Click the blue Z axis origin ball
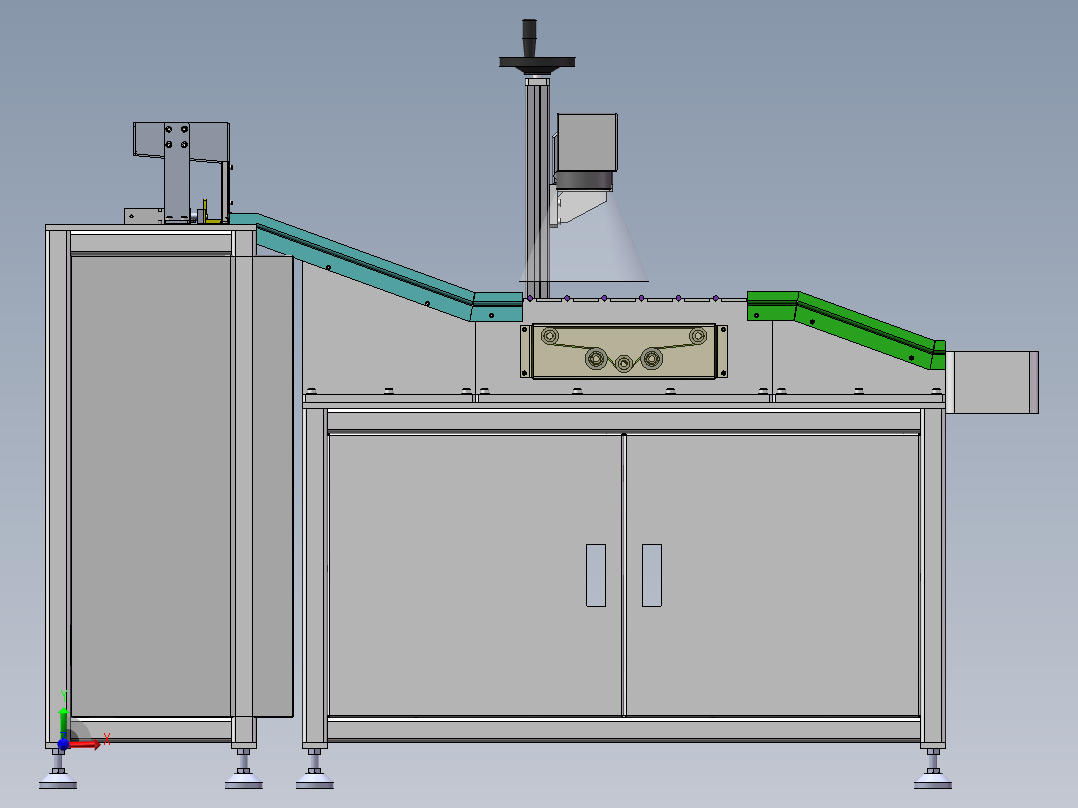The height and width of the screenshot is (808, 1078). 63,743
